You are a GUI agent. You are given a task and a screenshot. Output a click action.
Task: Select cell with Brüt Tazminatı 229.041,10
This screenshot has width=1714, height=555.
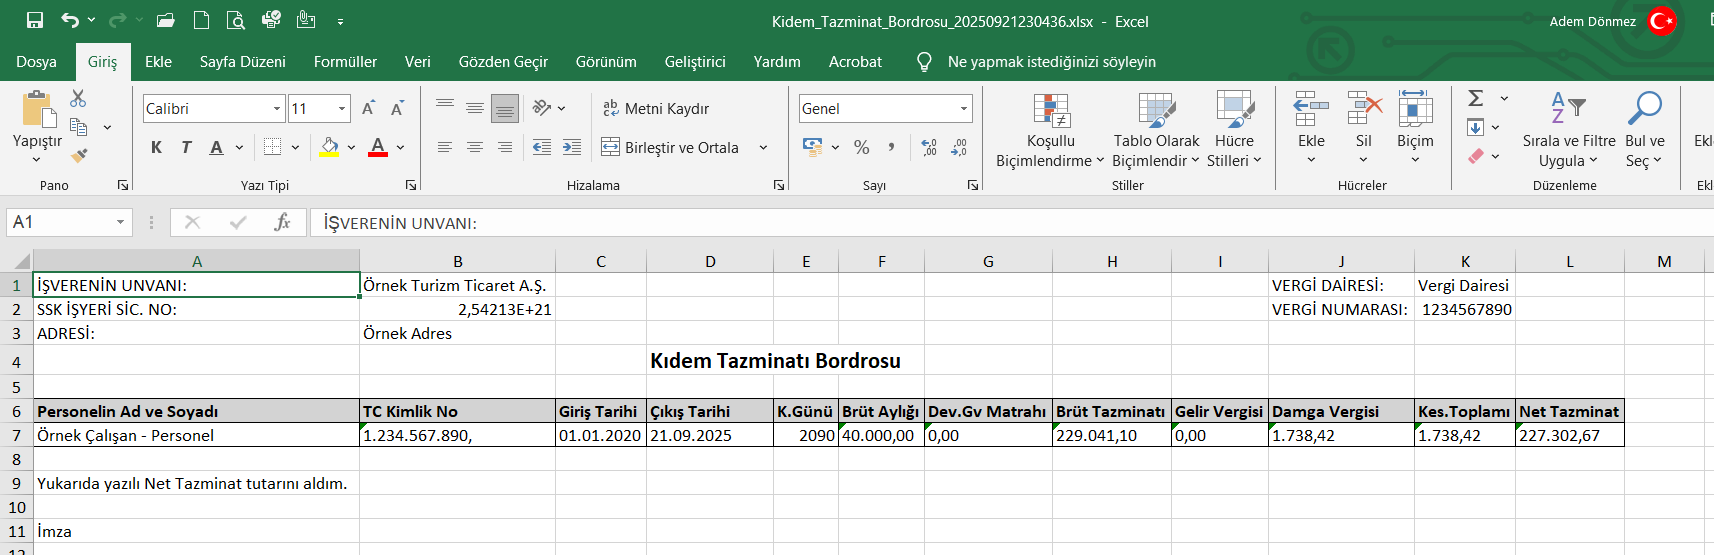click(1112, 435)
